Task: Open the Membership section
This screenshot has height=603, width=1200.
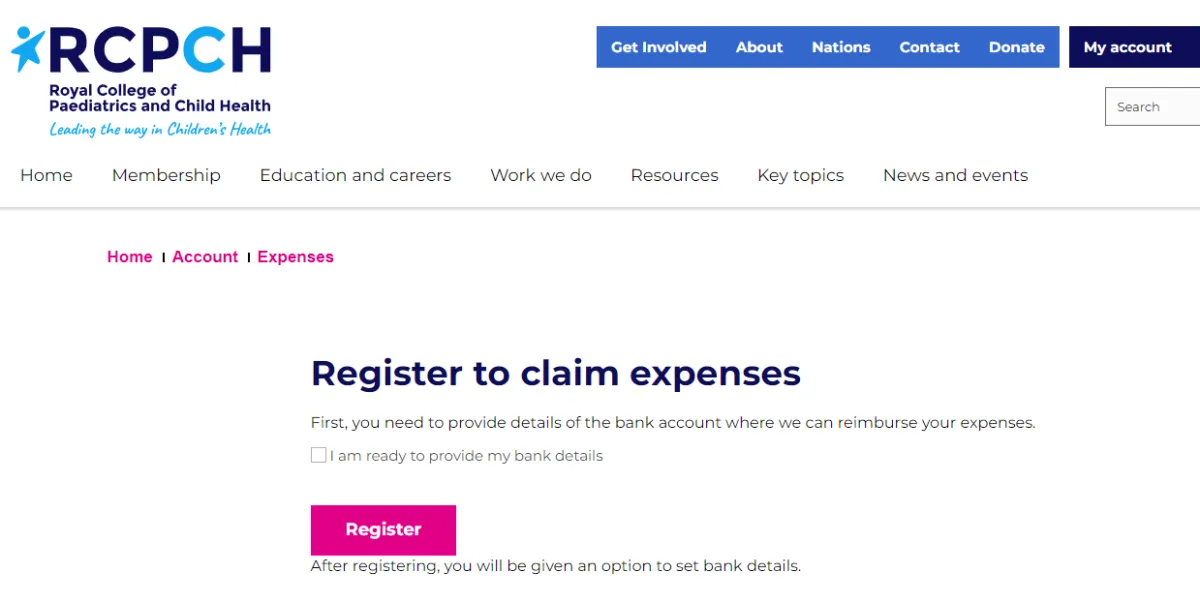Action: (166, 175)
